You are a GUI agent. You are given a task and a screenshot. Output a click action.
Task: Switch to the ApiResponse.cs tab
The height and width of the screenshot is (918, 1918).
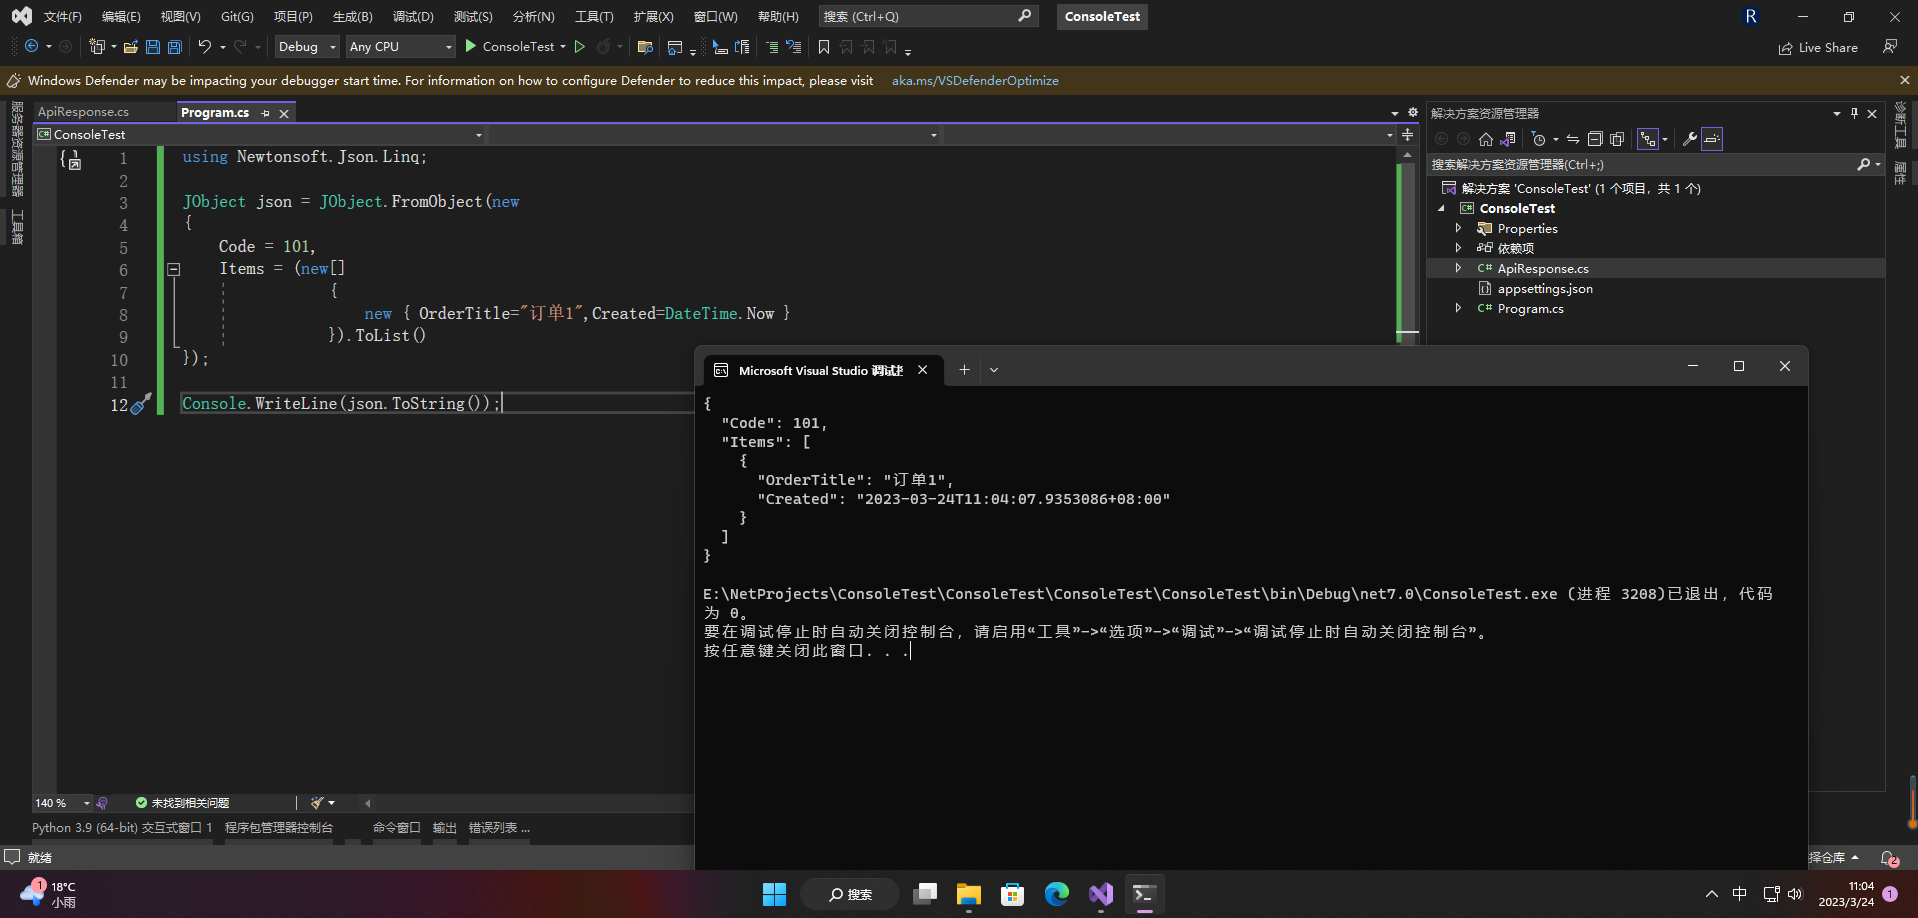point(84,112)
